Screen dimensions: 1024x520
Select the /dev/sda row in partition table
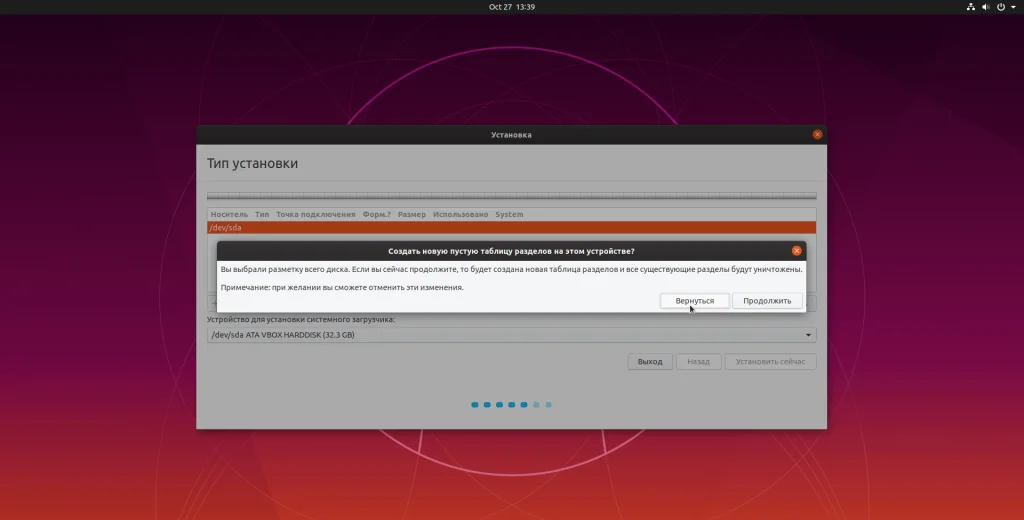click(x=511, y=227)
